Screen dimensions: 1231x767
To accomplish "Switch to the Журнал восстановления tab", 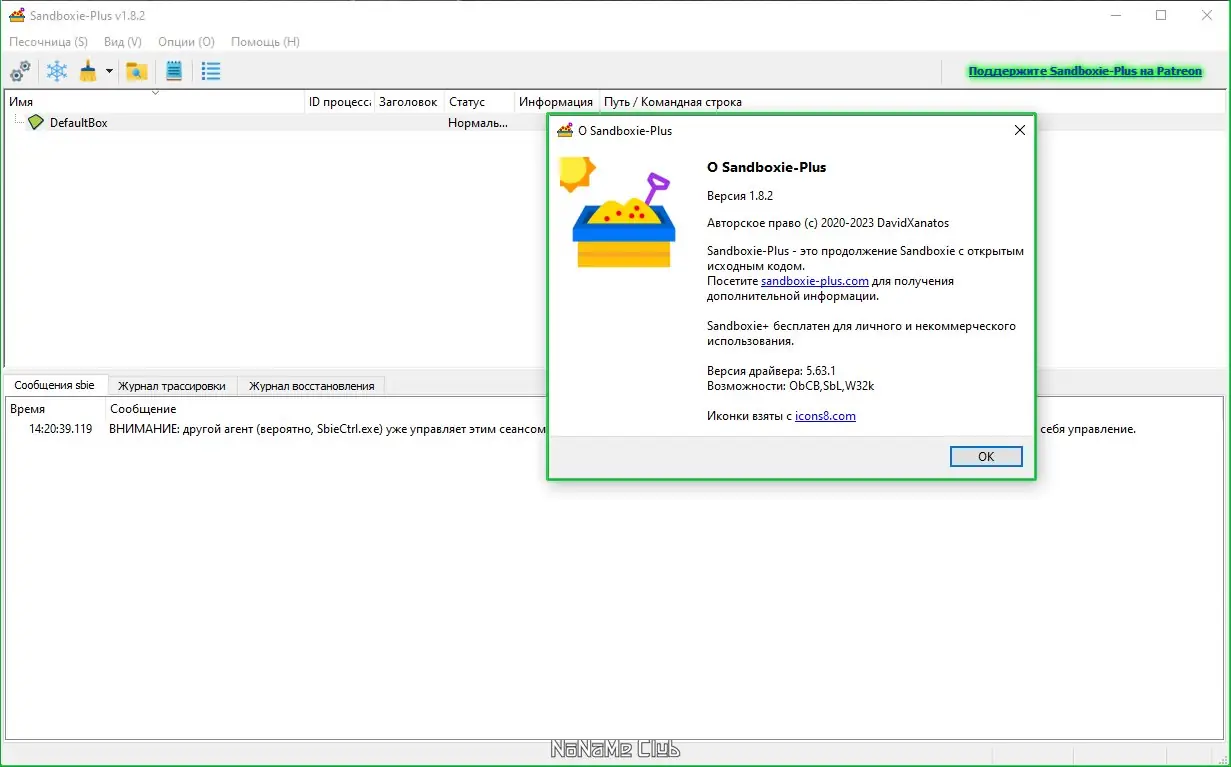I will tap(311, 386).
